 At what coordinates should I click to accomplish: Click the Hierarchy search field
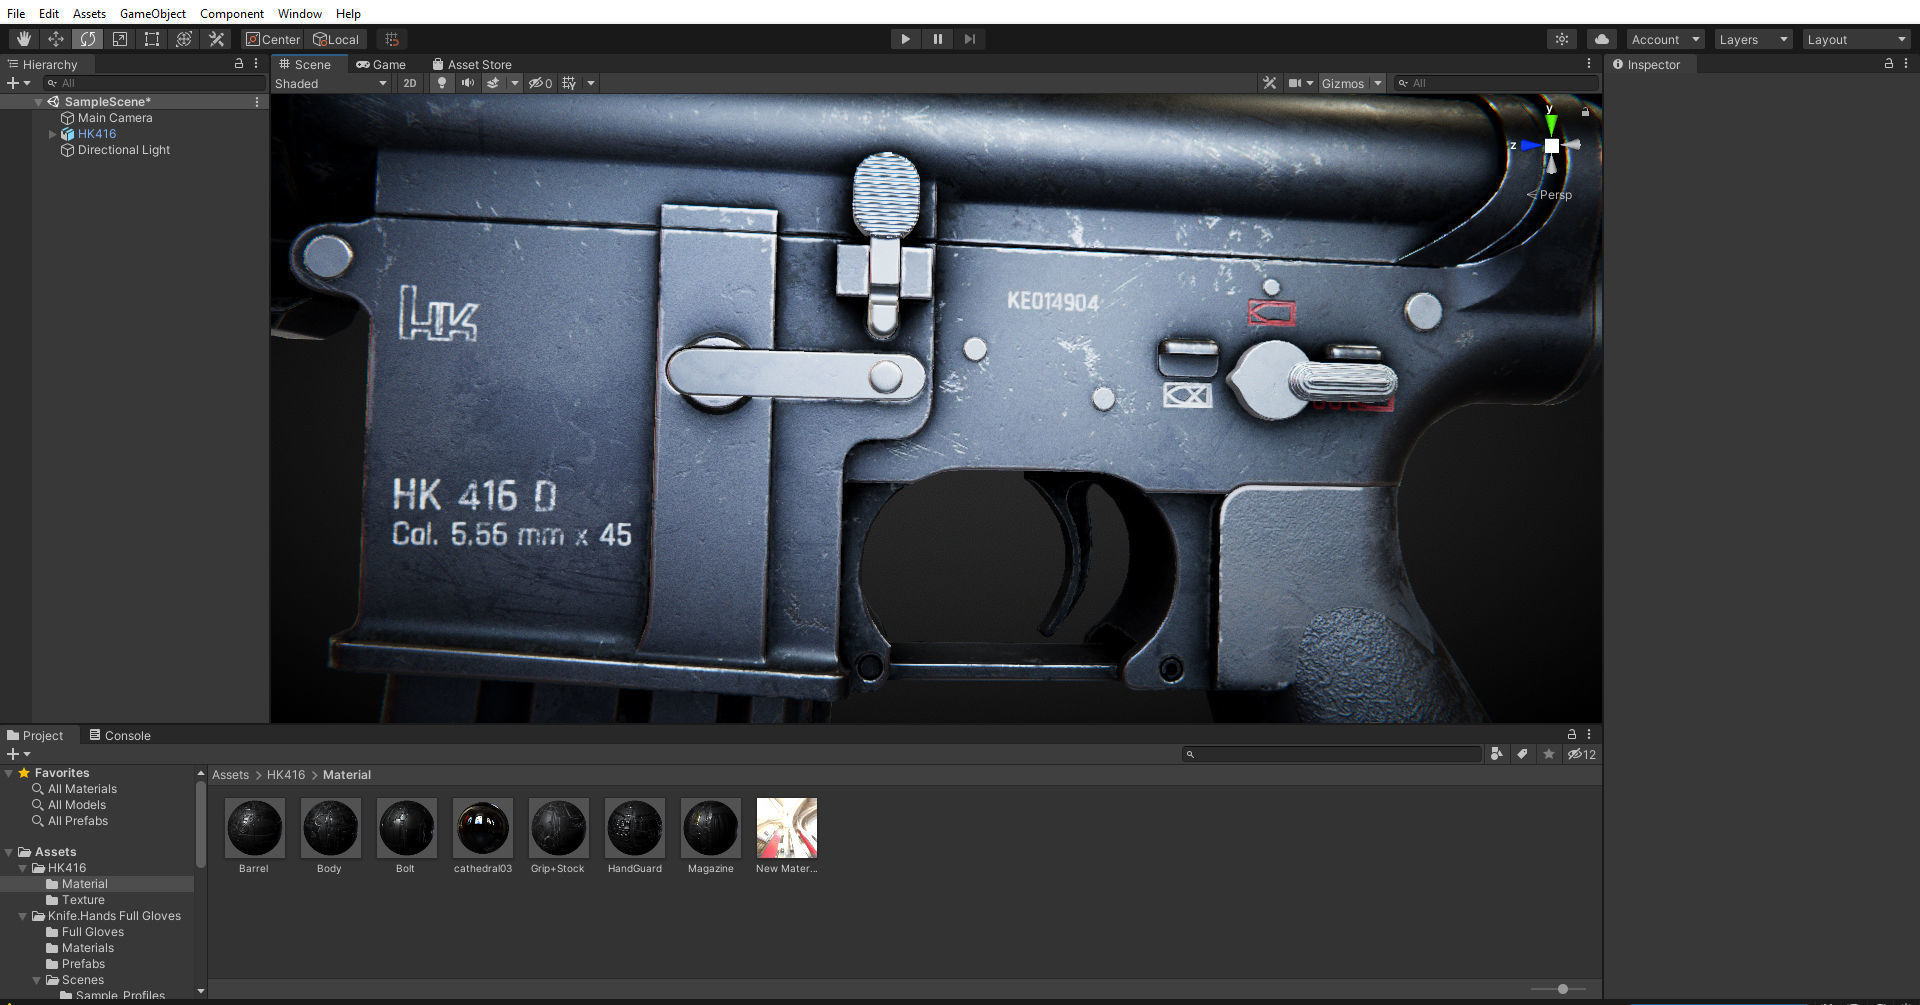tap(155, 83)
